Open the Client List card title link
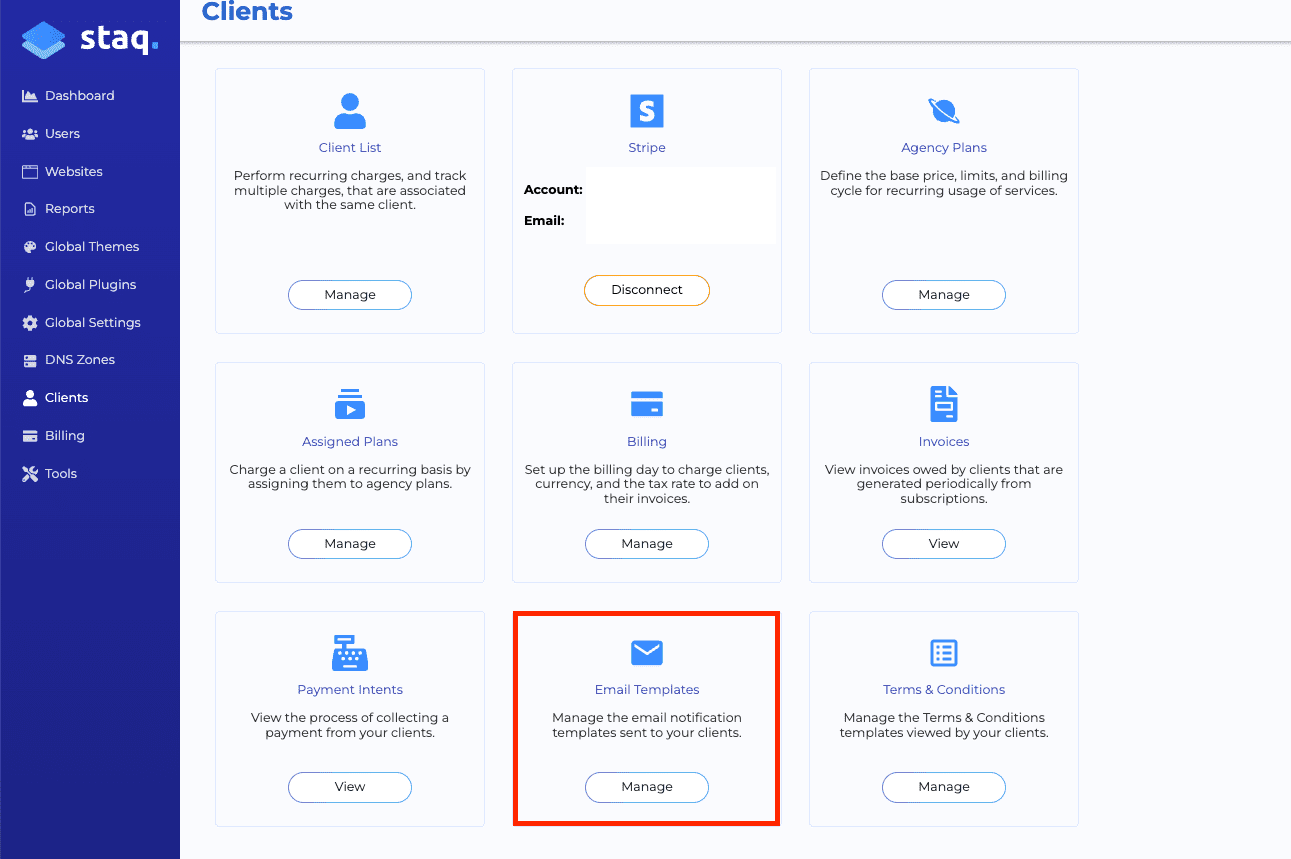 pyautogui.click(x=349, y=147)
